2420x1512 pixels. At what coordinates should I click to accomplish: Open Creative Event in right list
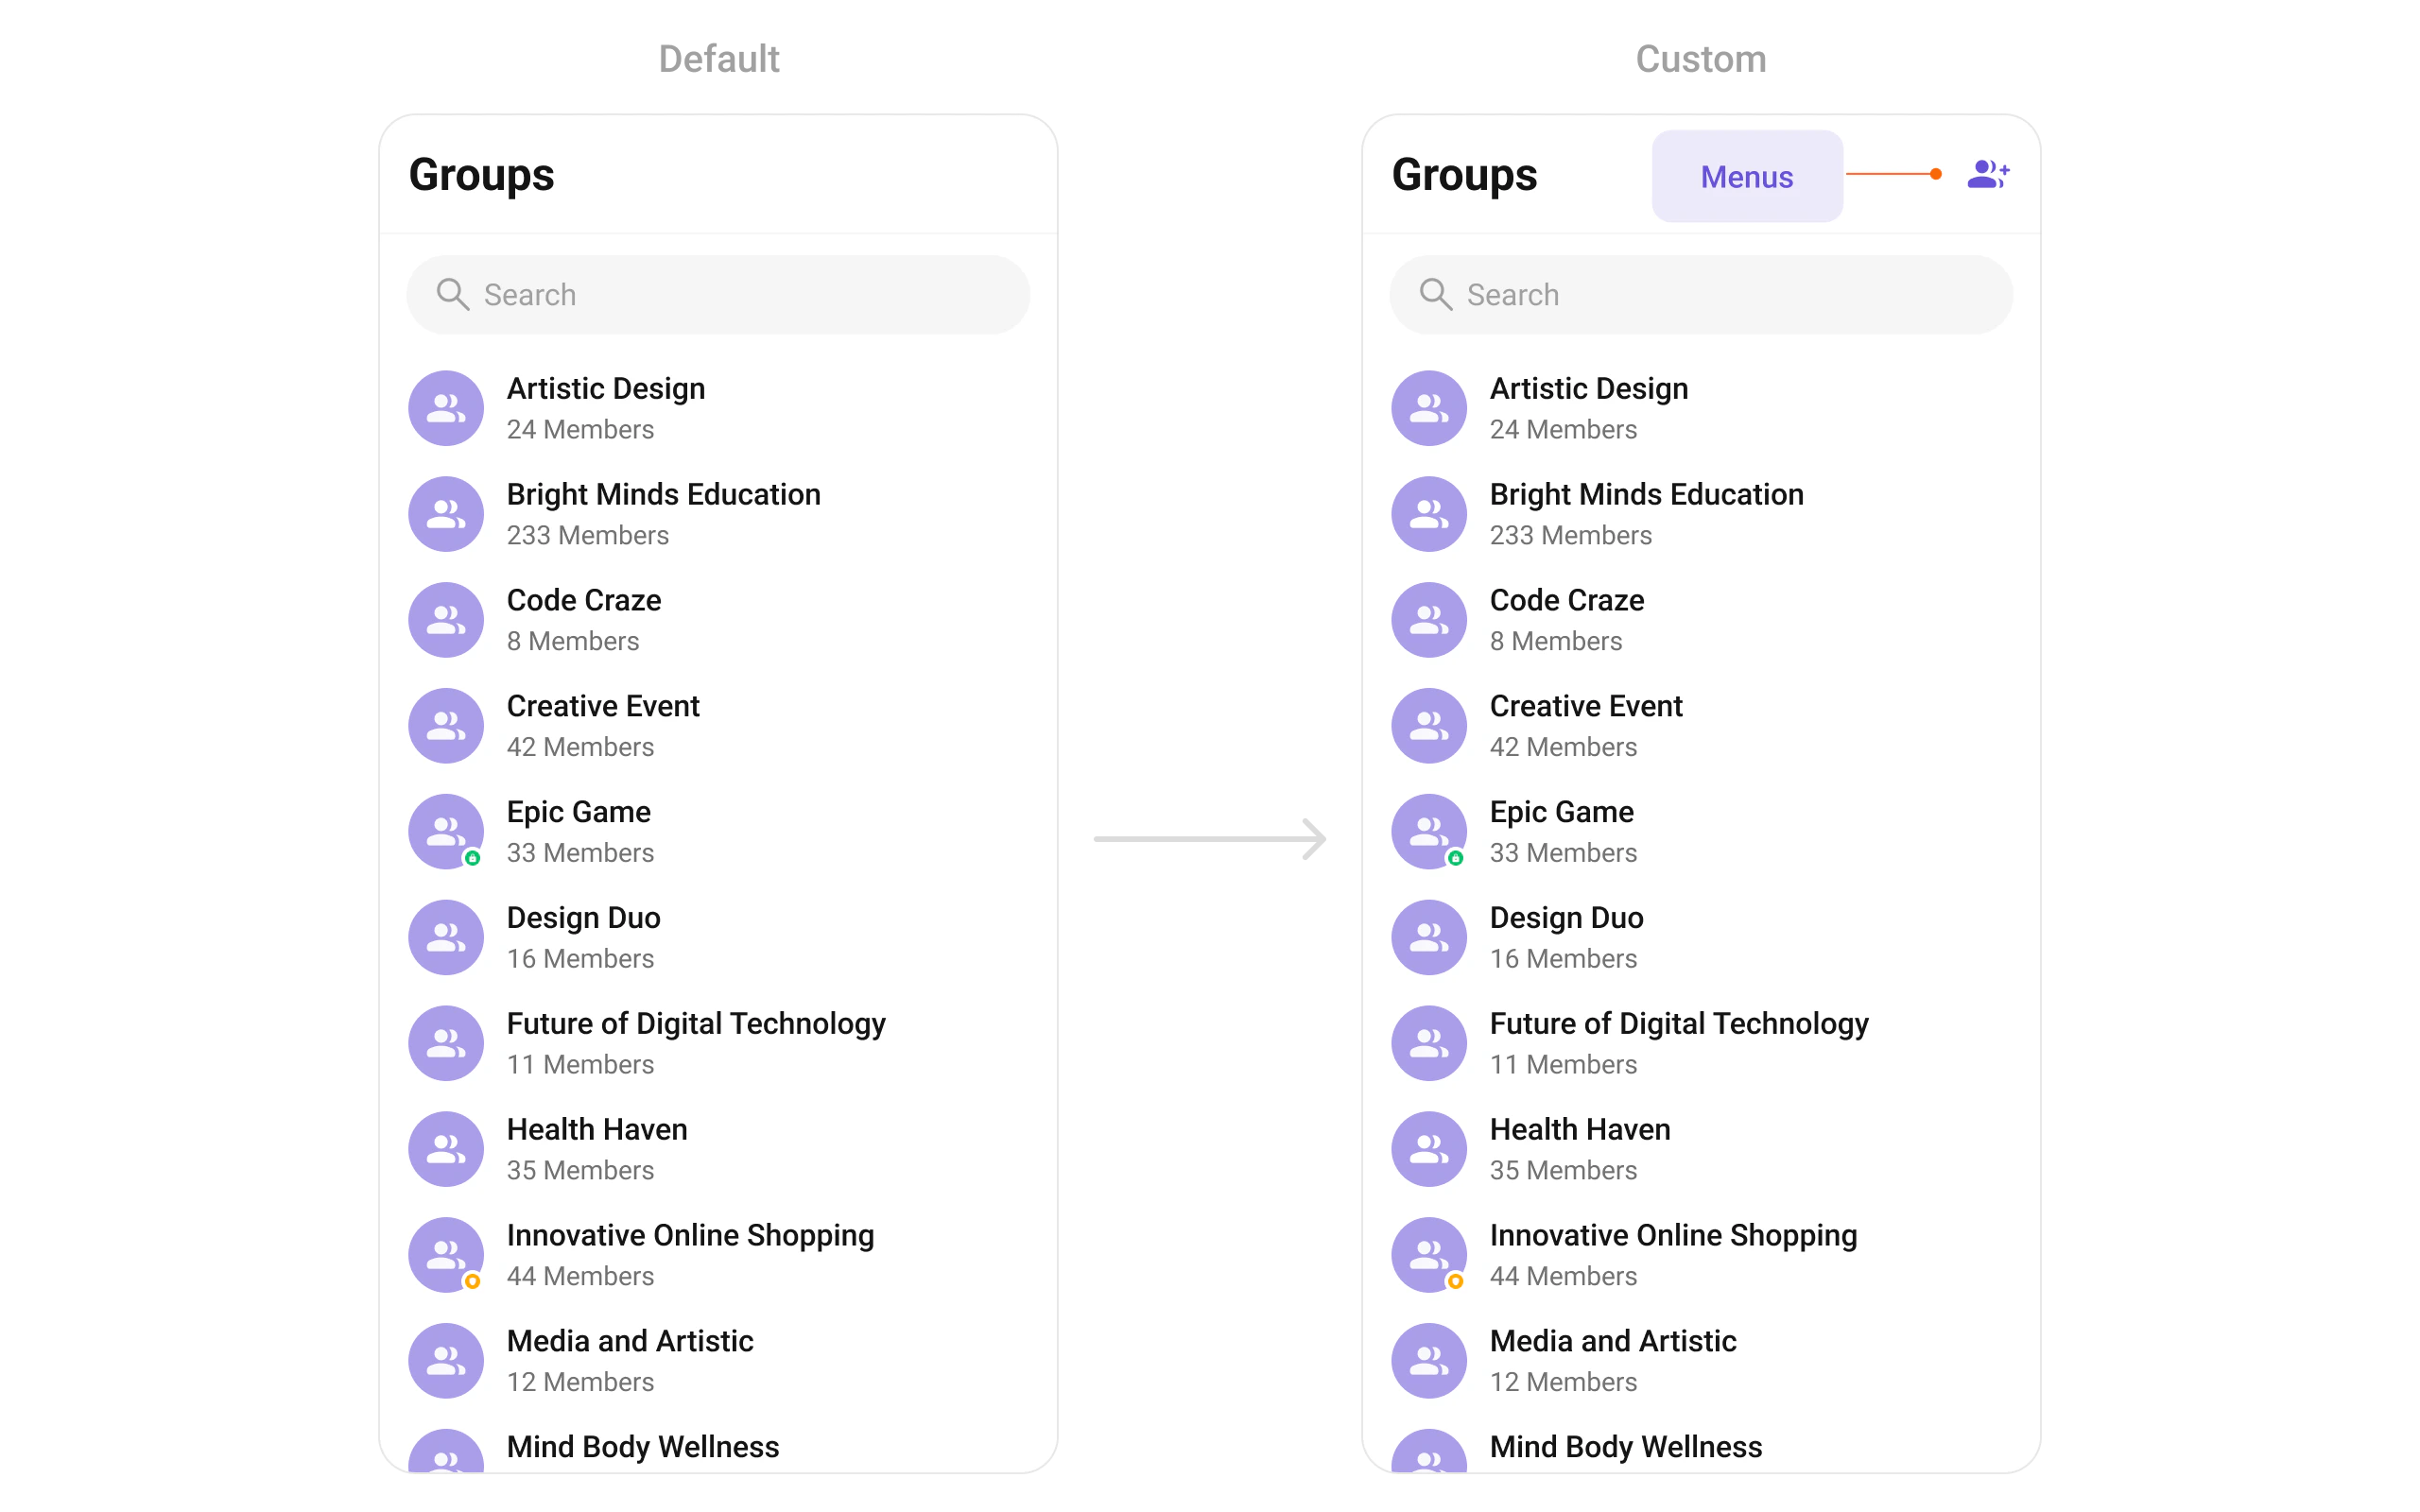pos(1585,707)
